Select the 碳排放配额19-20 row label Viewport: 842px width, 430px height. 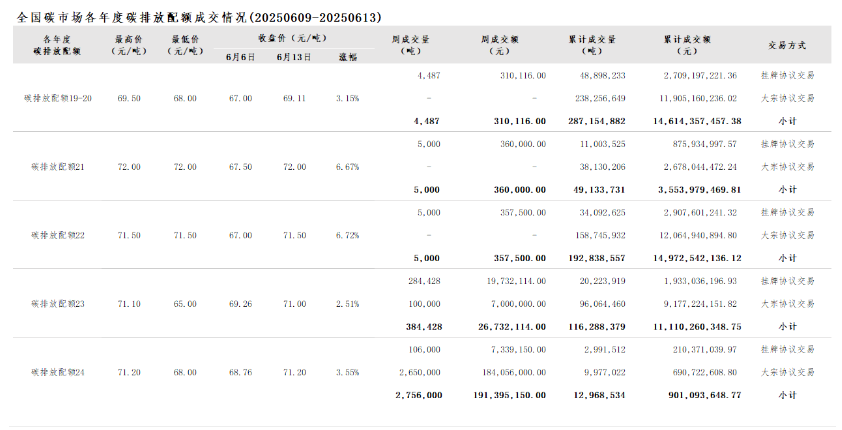pos(58,98)
